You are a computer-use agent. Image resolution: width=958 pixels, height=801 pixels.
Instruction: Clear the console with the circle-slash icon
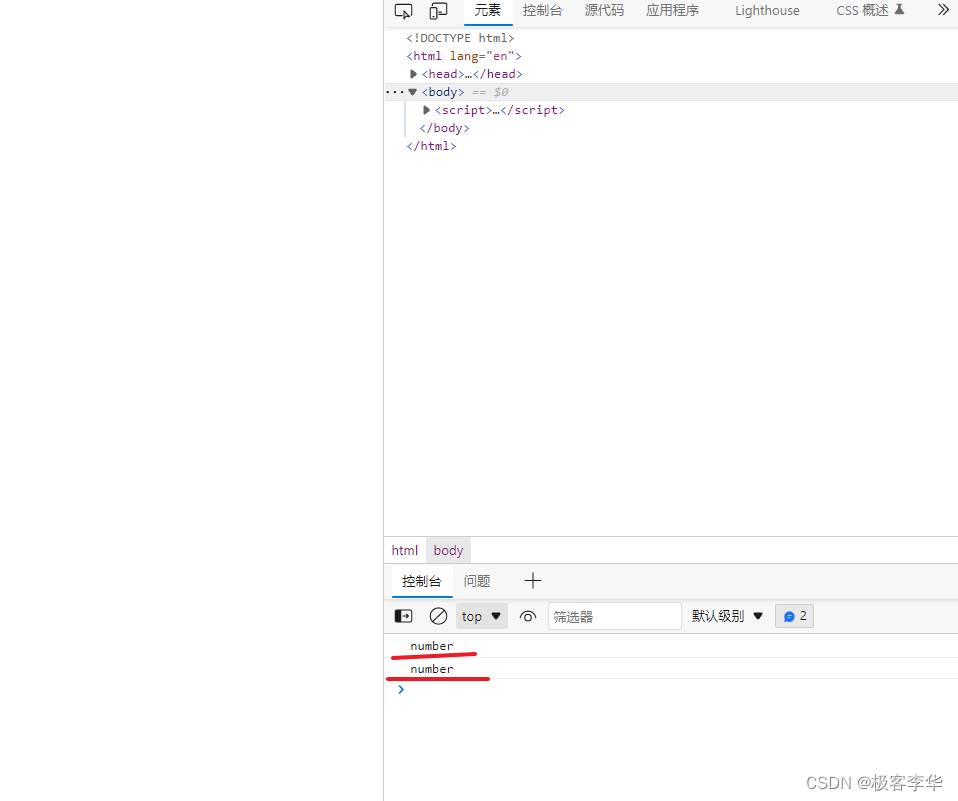[438, 616]
